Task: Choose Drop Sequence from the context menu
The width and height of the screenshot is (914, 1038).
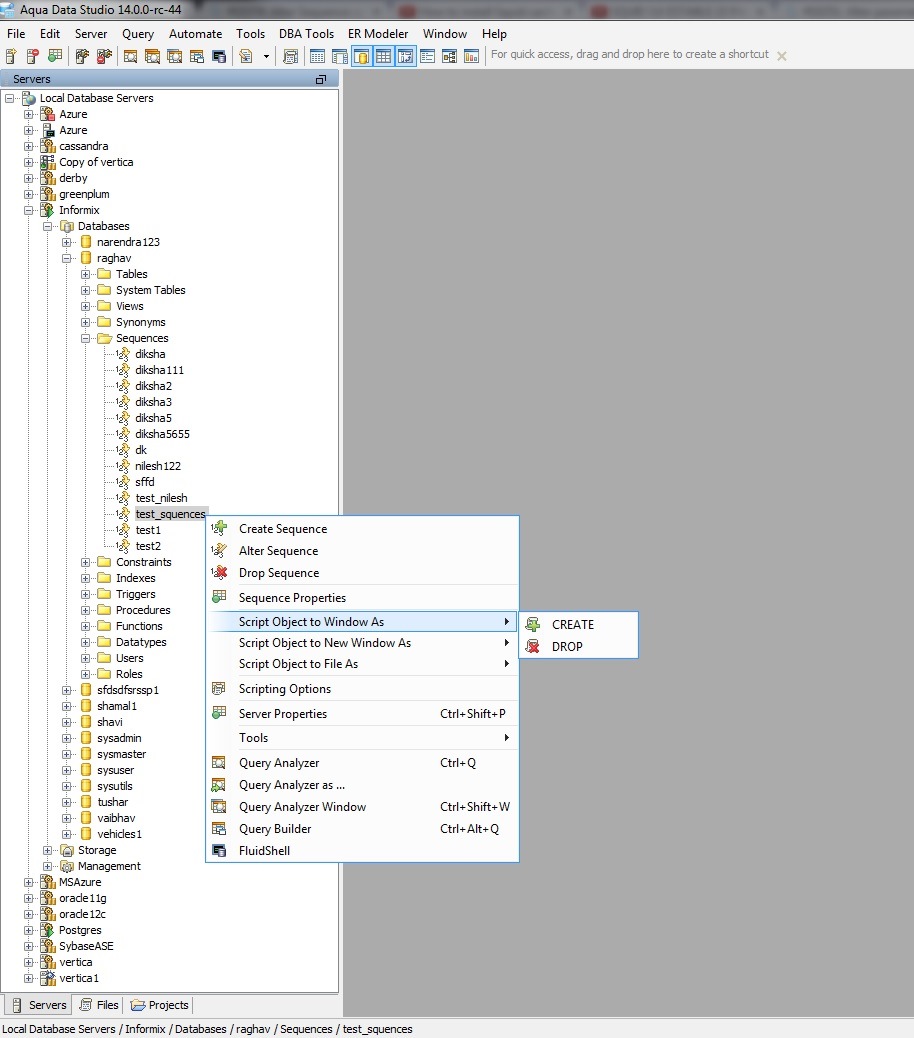Action: coord(362,573)
